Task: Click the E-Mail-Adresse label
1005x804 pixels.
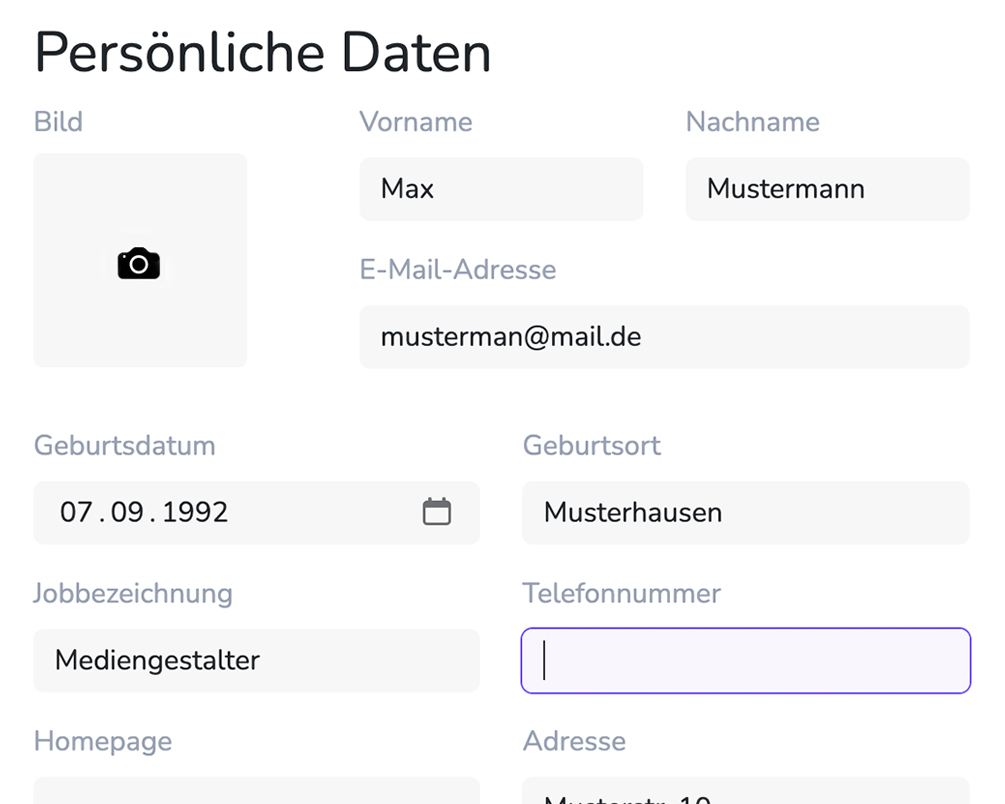Action: 457,270
